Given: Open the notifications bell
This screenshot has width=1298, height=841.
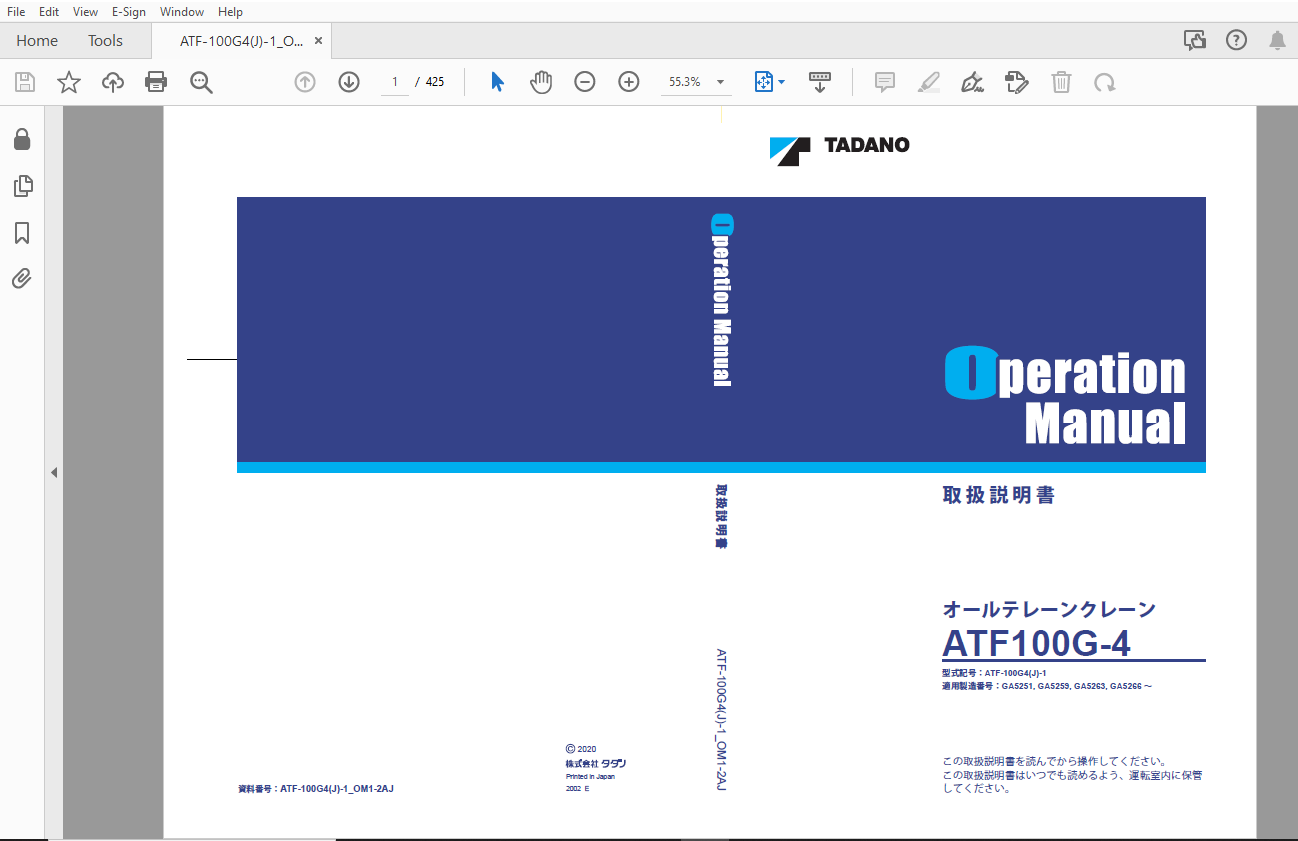Looking at the screenshot, I should pos(1278,40).
